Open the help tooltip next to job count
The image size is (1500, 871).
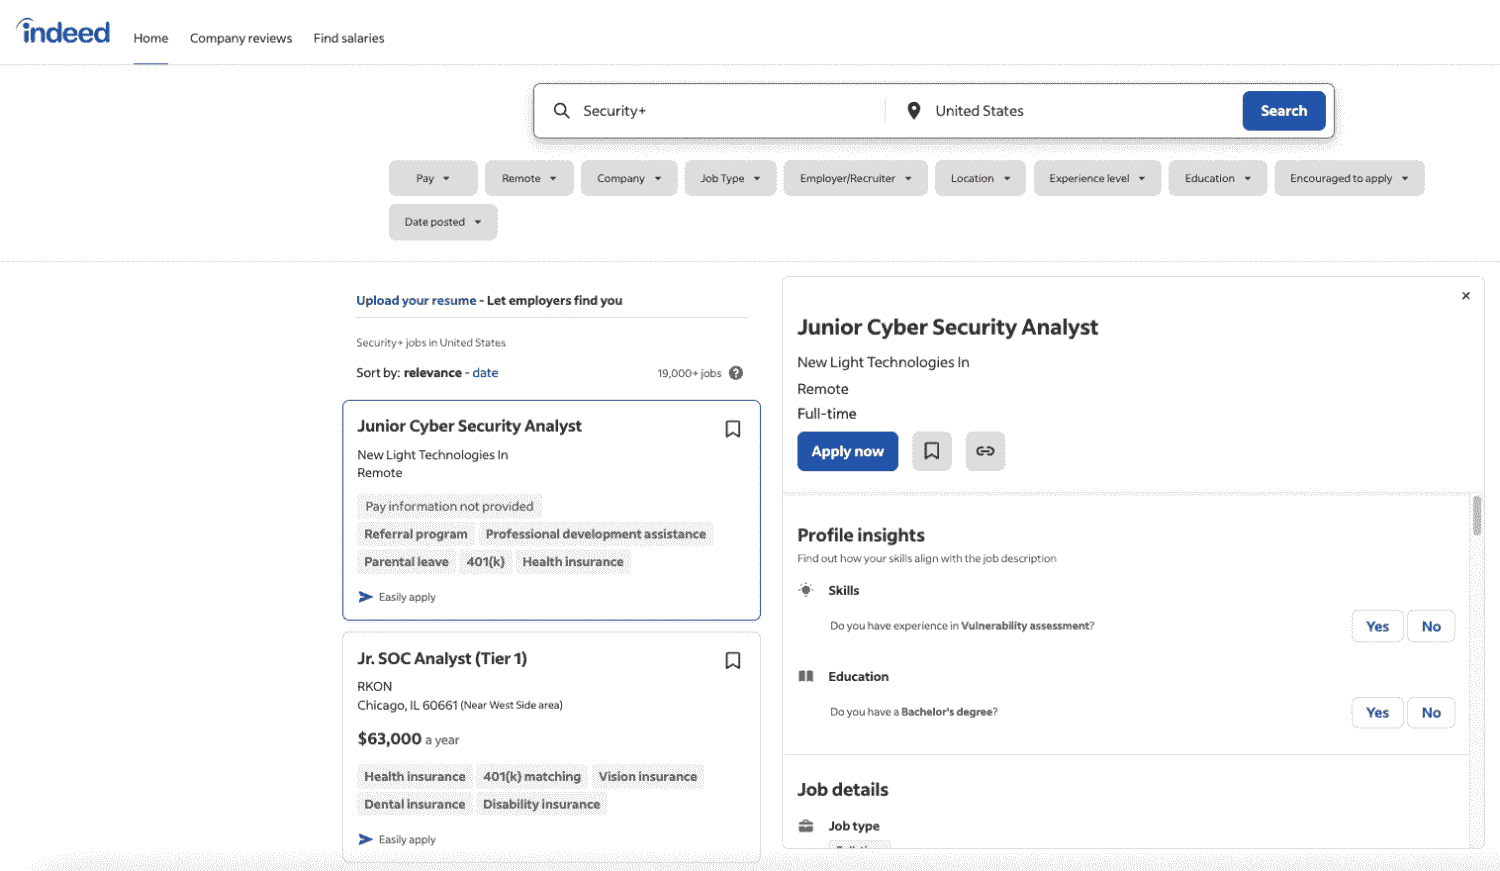[737, 372]
